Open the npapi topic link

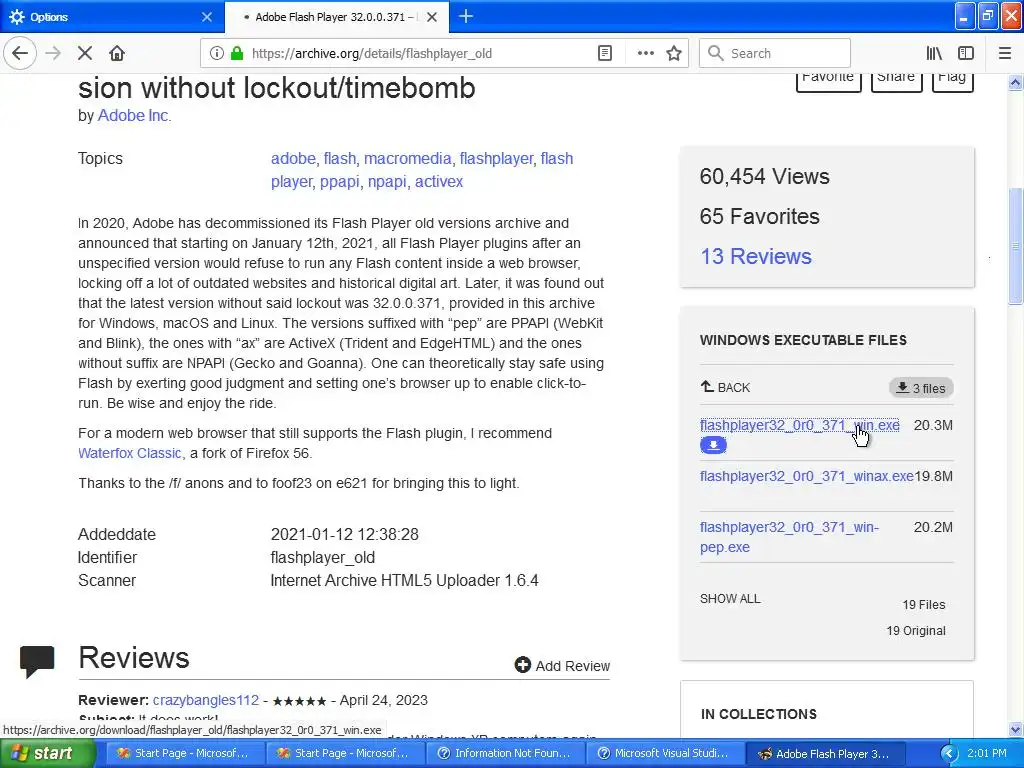[387, 182]
